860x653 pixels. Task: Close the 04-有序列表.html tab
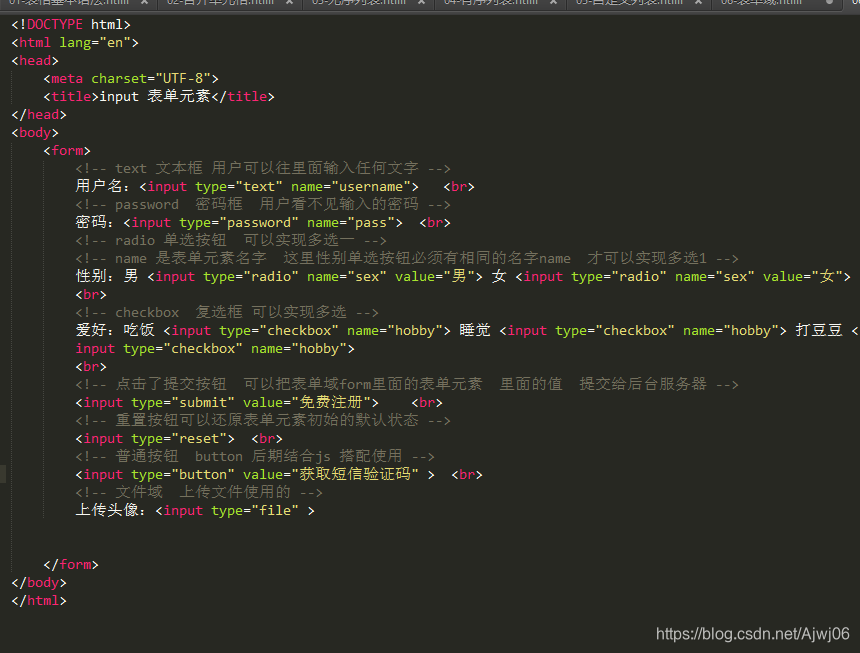click(x=553, y=3)
